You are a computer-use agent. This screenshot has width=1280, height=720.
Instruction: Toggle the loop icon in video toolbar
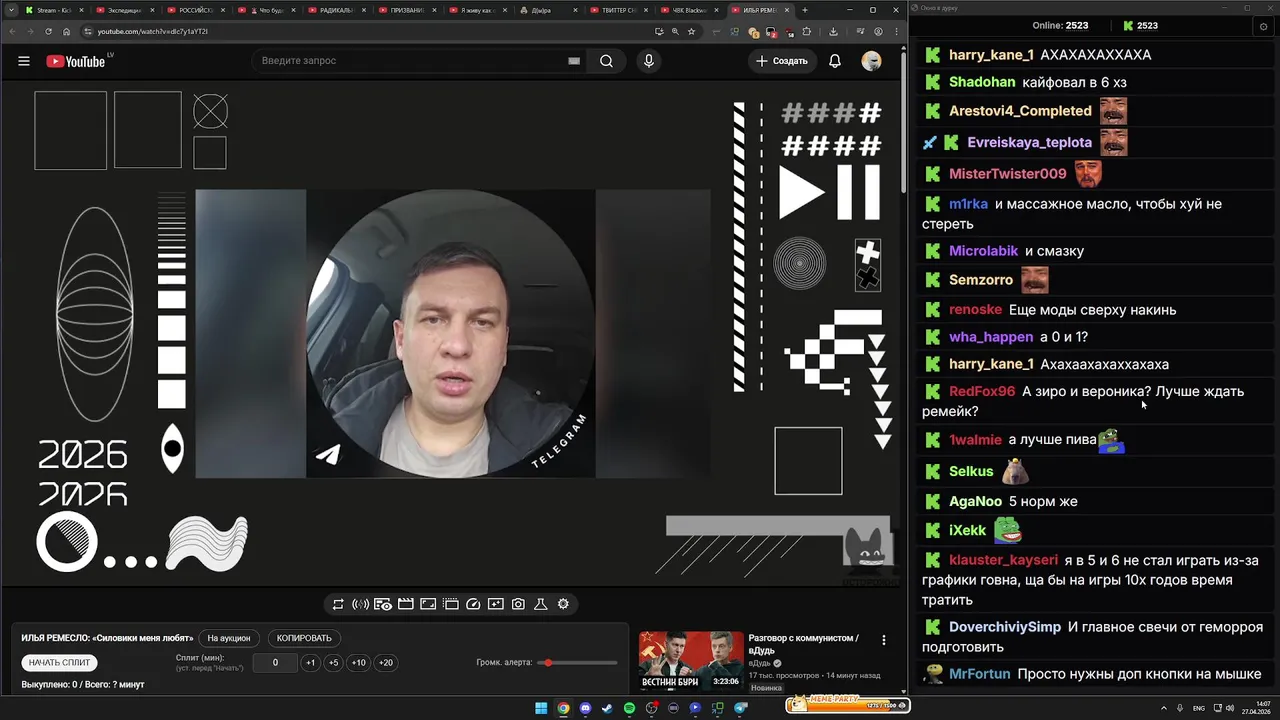(x=338, y=604)
